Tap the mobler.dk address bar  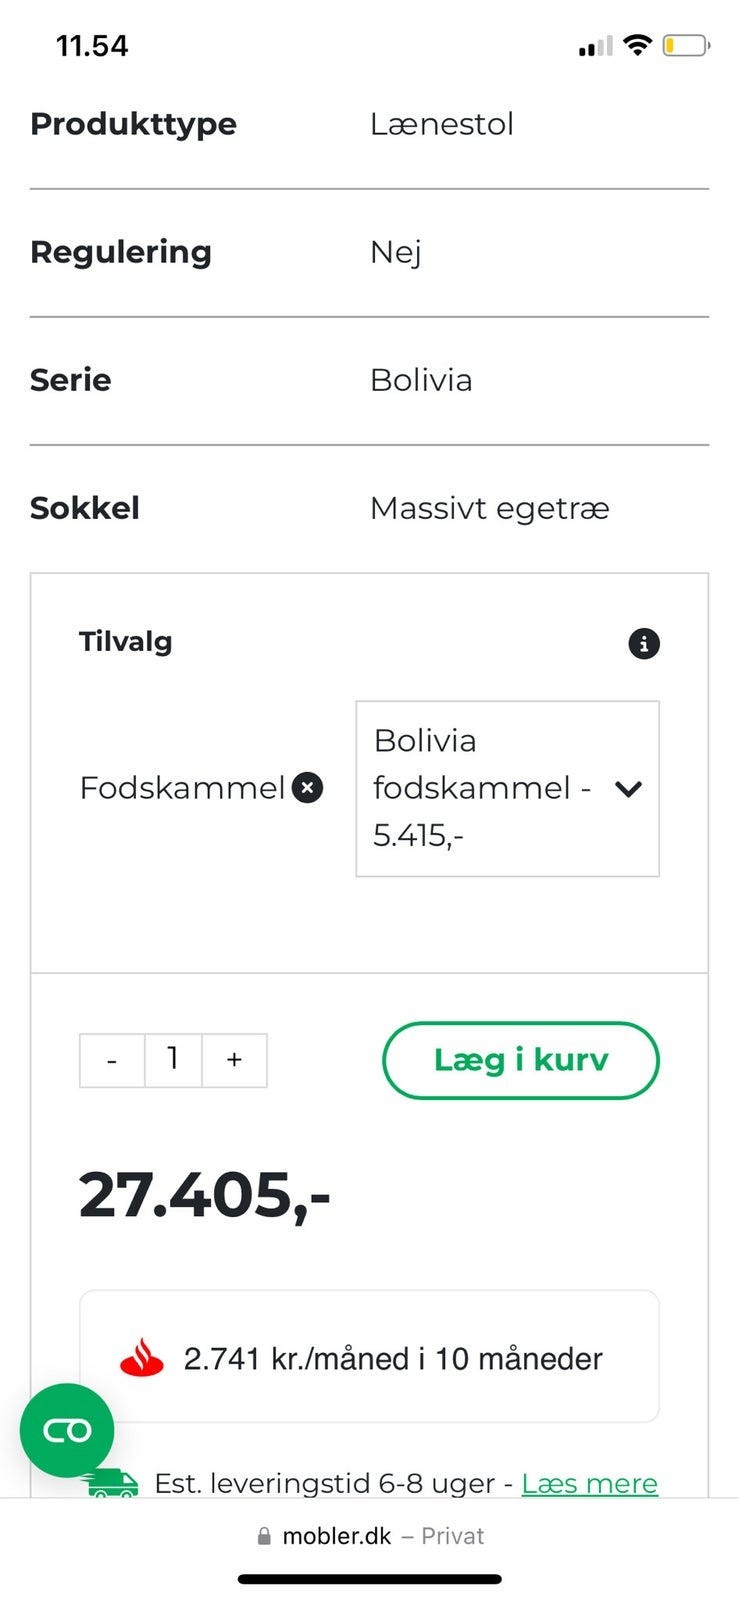click(370, 1536)
